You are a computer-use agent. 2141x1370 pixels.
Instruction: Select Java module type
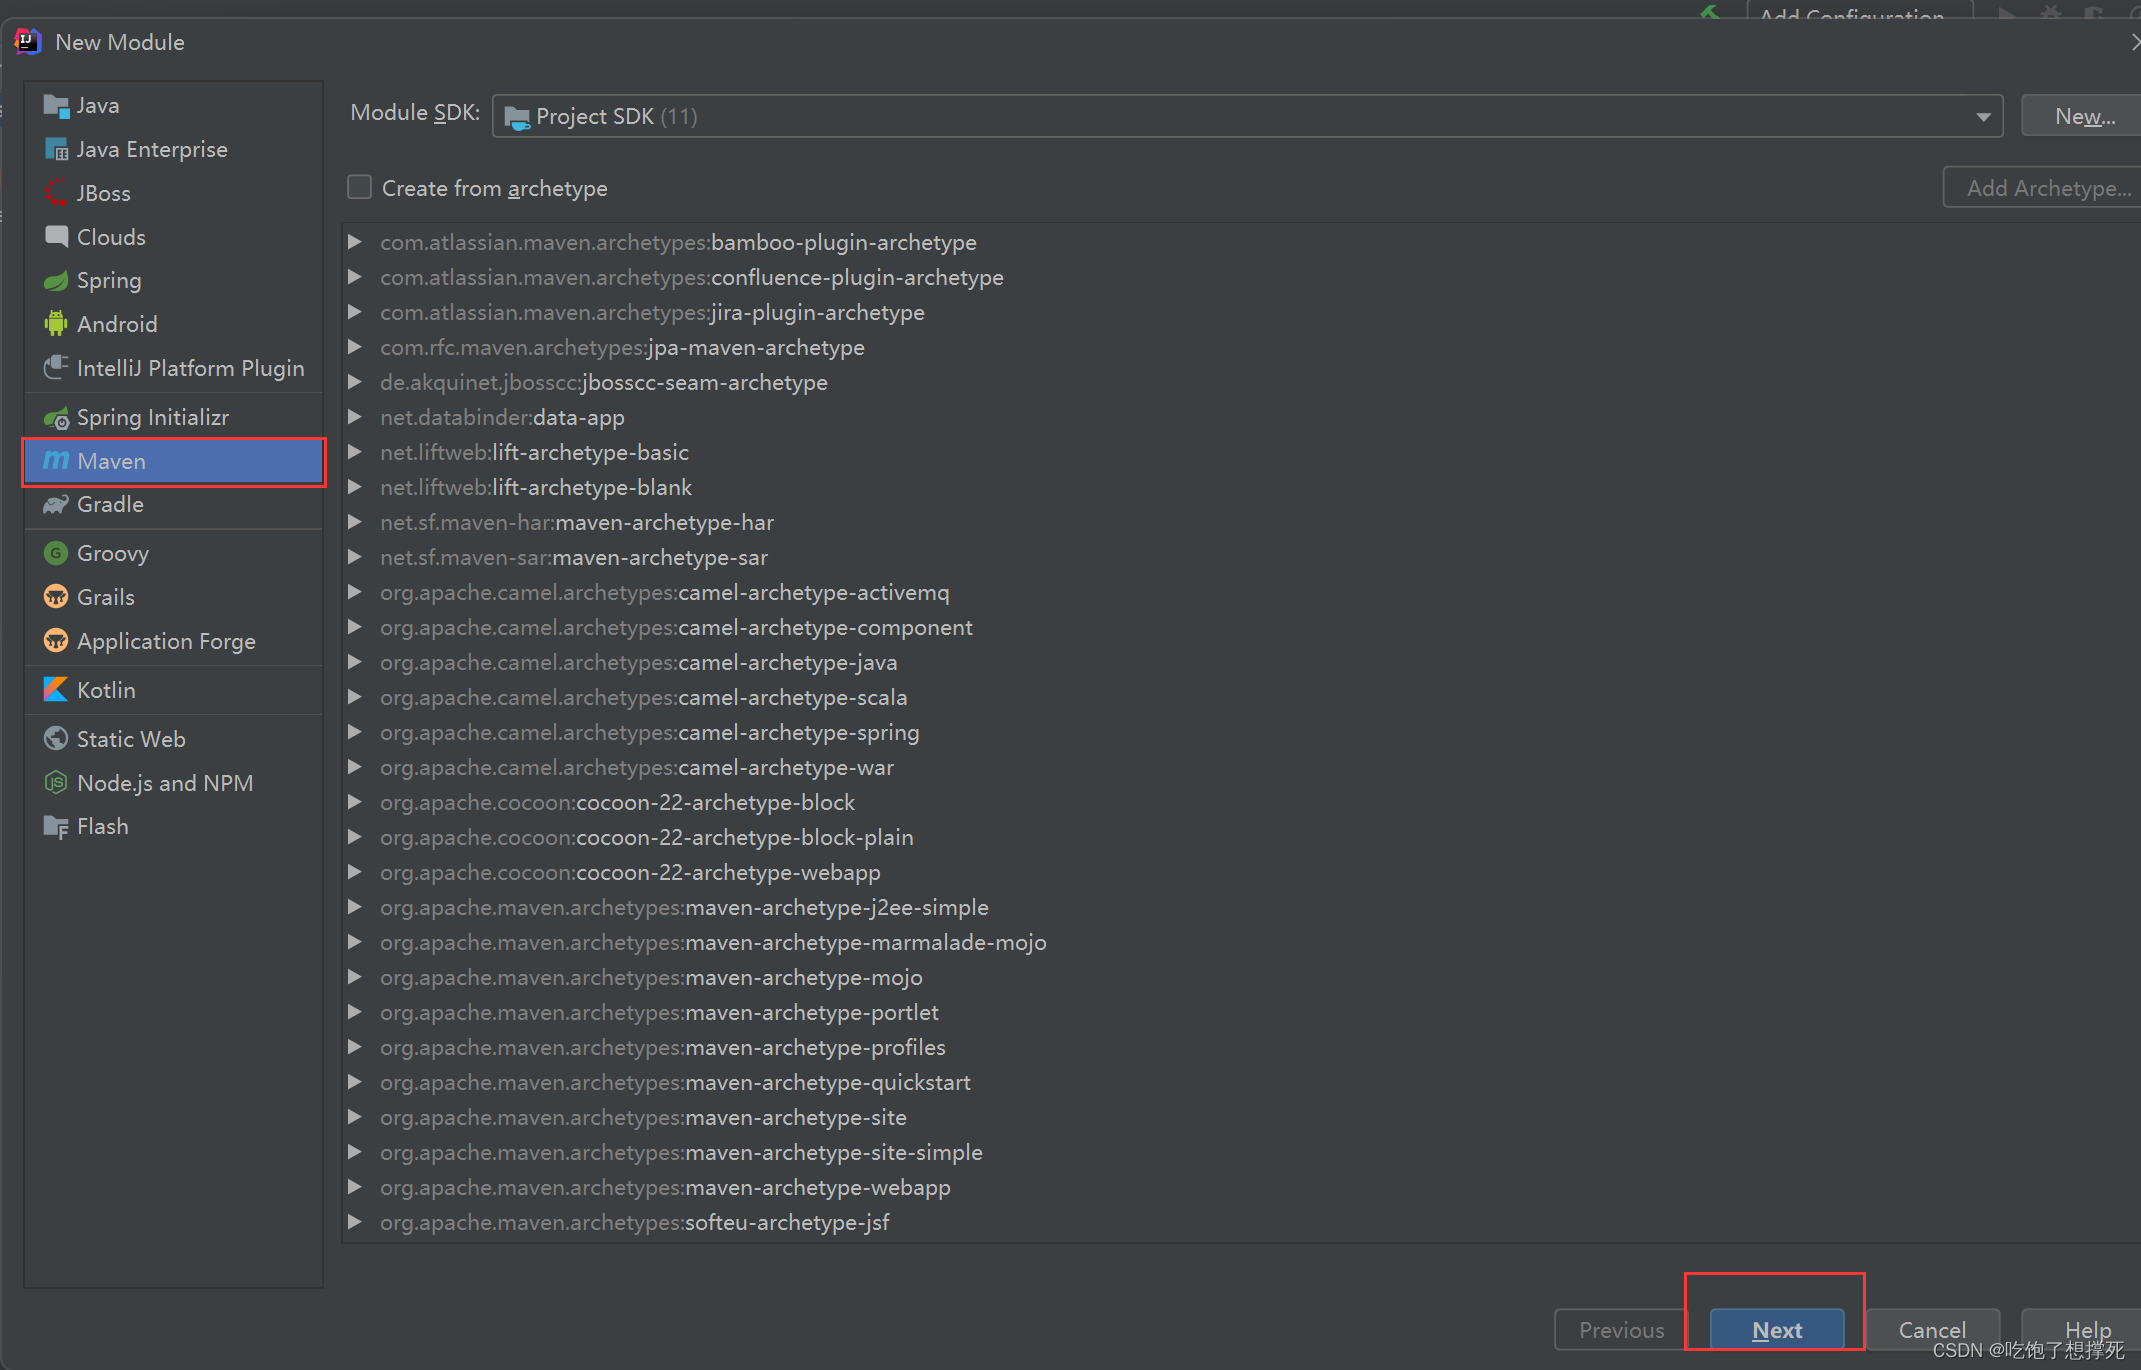pos(174,105)
